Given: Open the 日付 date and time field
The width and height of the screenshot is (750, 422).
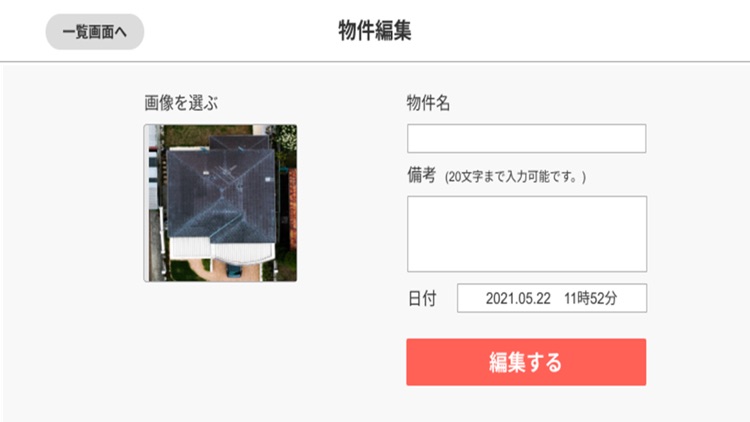Looking at the screenshot, I should (552, 298).
